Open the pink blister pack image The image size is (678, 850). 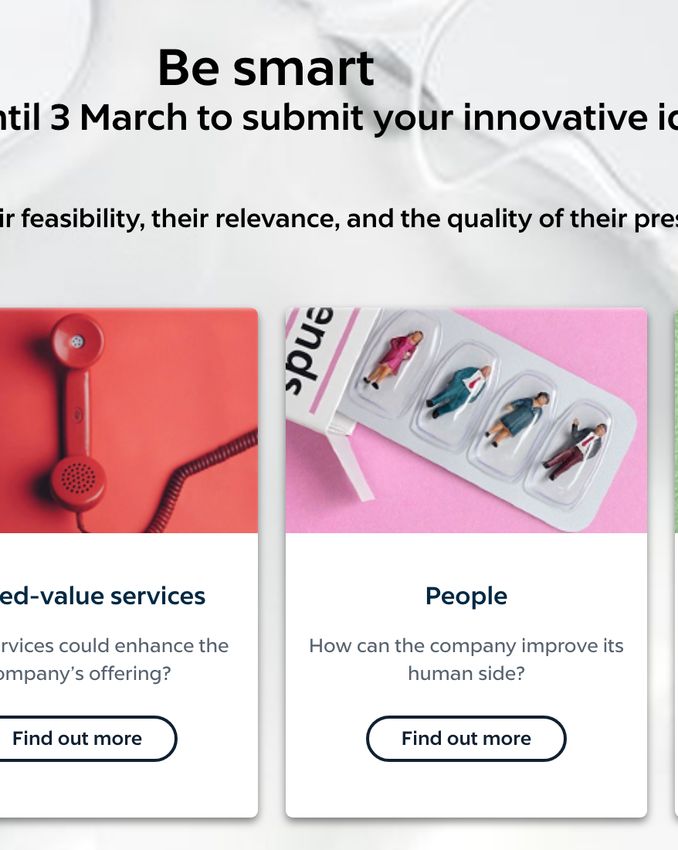(x=466, y=420)
